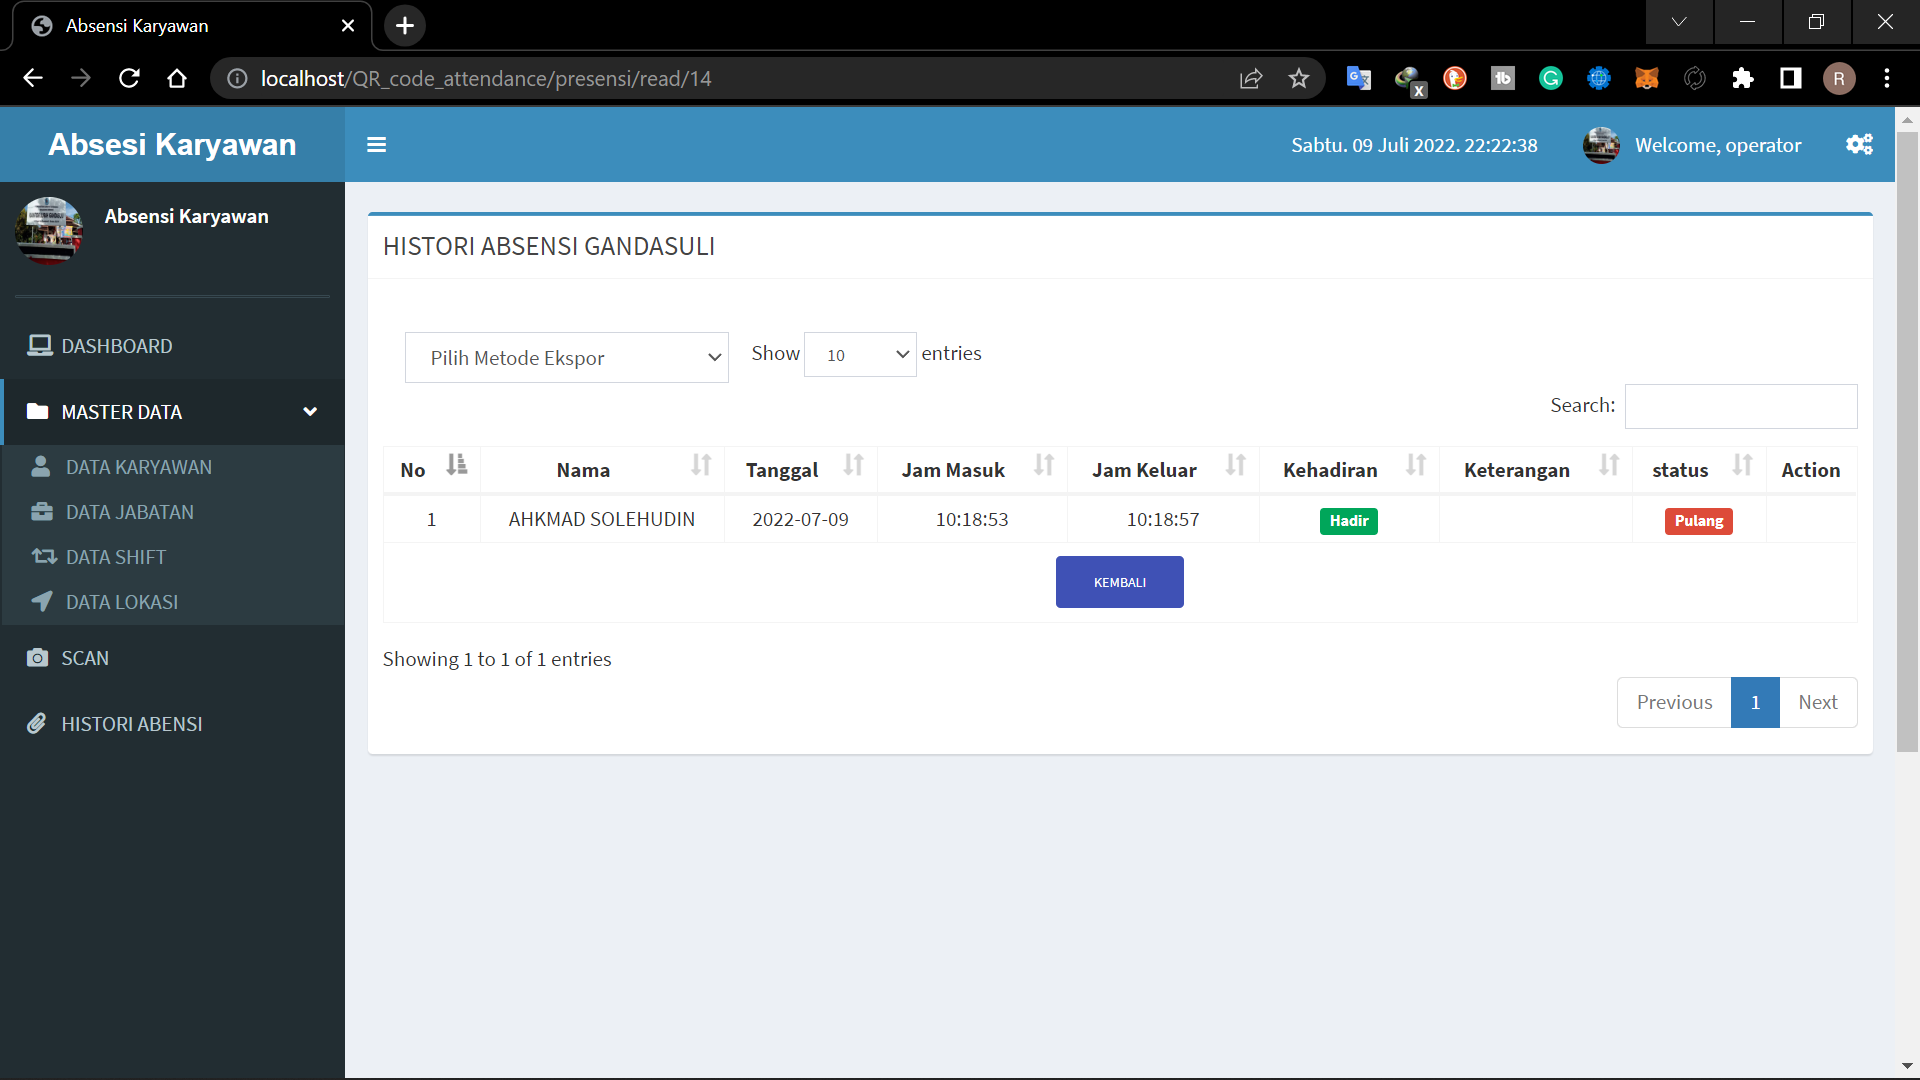The image size is (1920, 1080).
Task: Click the 10:18:57 Jam Keluar cell
Action: [x=1163, y=519]
